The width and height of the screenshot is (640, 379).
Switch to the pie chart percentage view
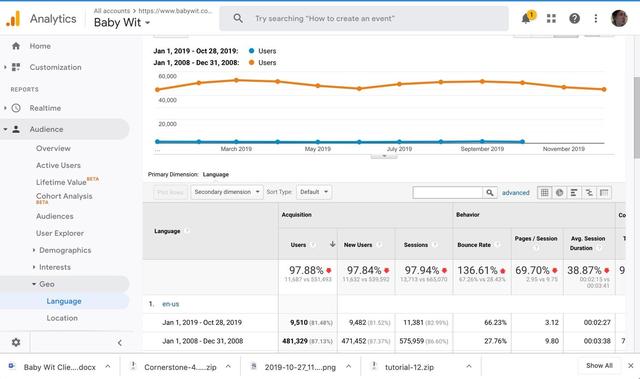(x=560, y=193)
